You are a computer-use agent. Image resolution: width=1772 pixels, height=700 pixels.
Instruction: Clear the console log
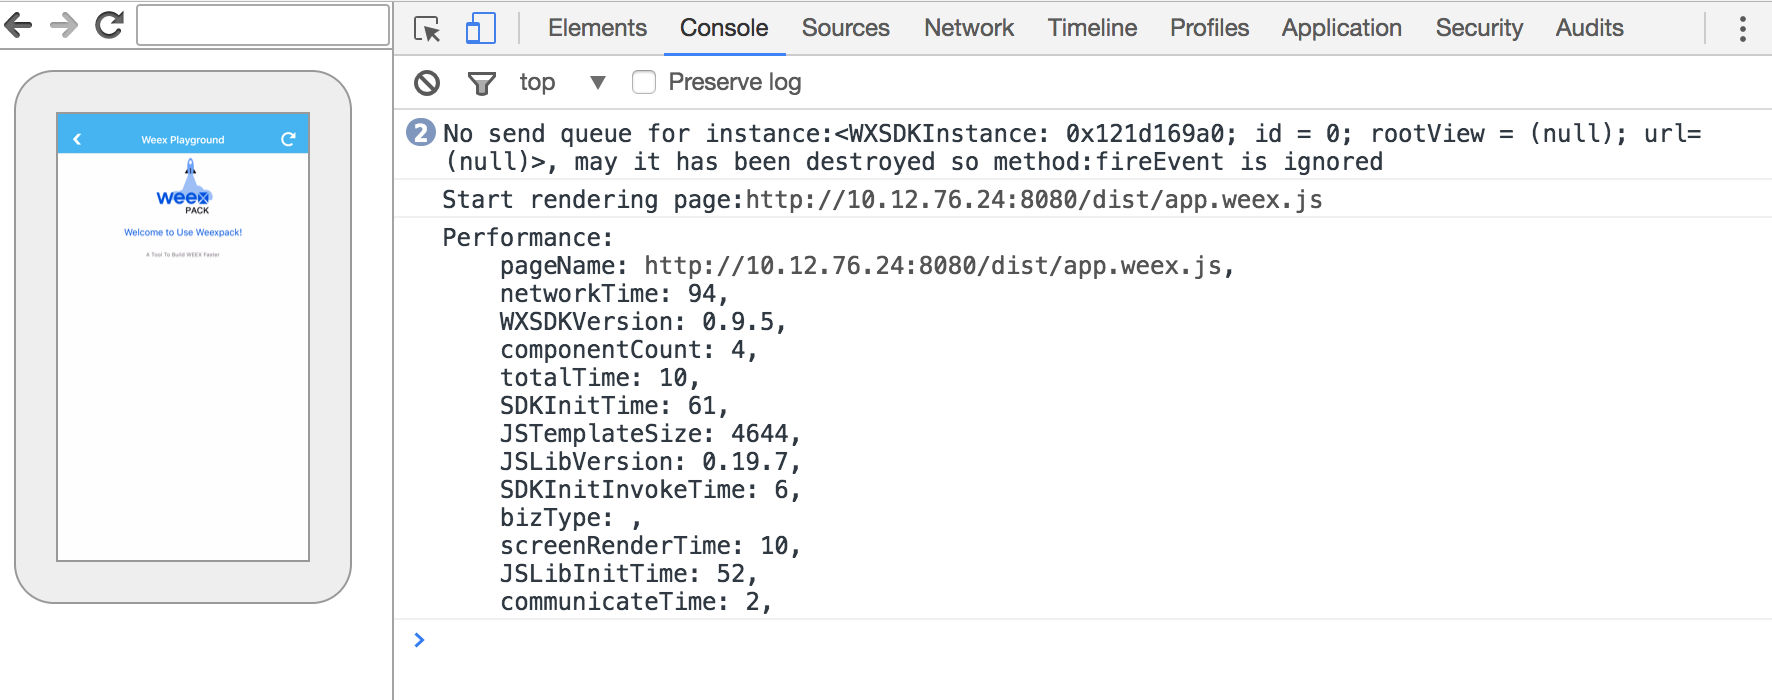point(427,83)
